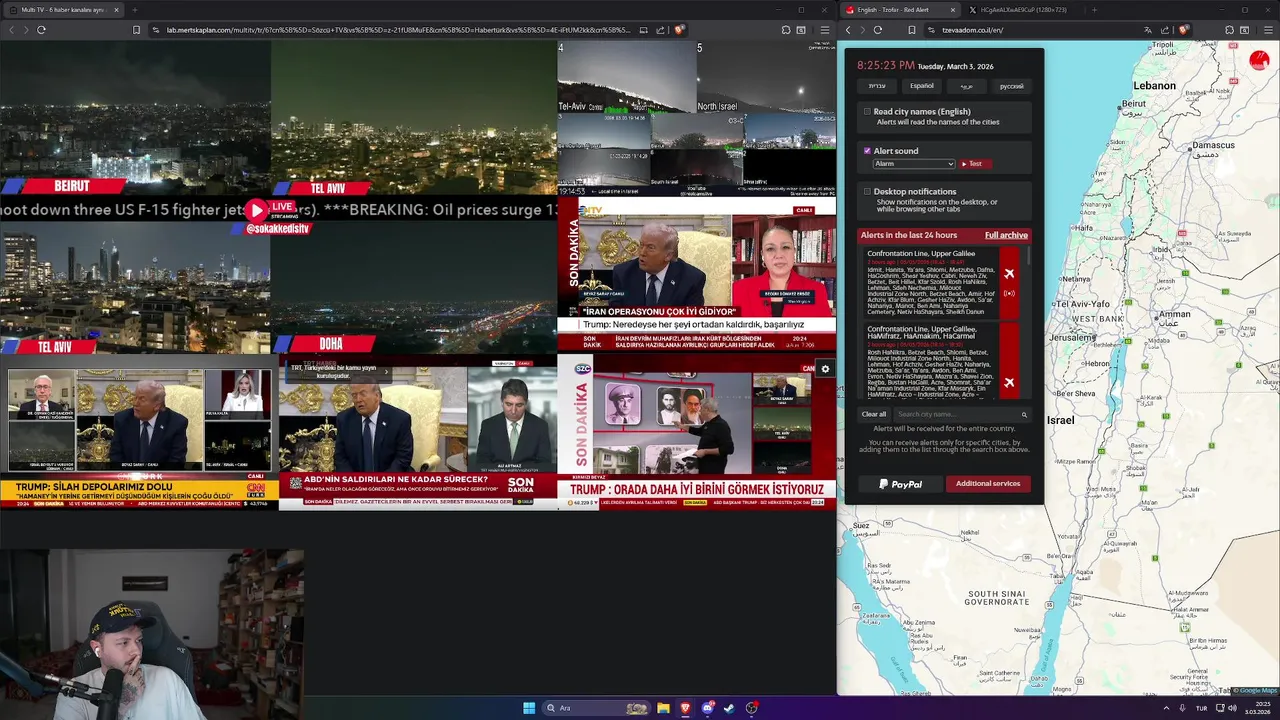
Task: Click Brave shield icon in Tzofar window
Action: coord(1184,30)
